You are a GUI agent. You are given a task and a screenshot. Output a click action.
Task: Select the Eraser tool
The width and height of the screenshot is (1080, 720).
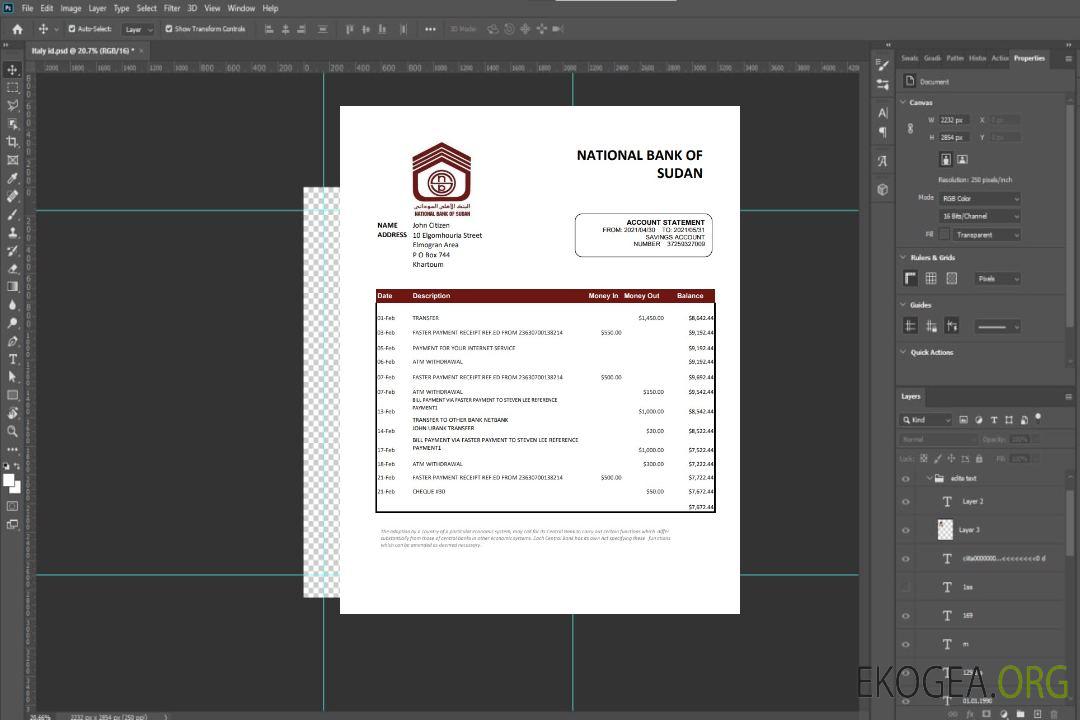[x=12, y=269]
